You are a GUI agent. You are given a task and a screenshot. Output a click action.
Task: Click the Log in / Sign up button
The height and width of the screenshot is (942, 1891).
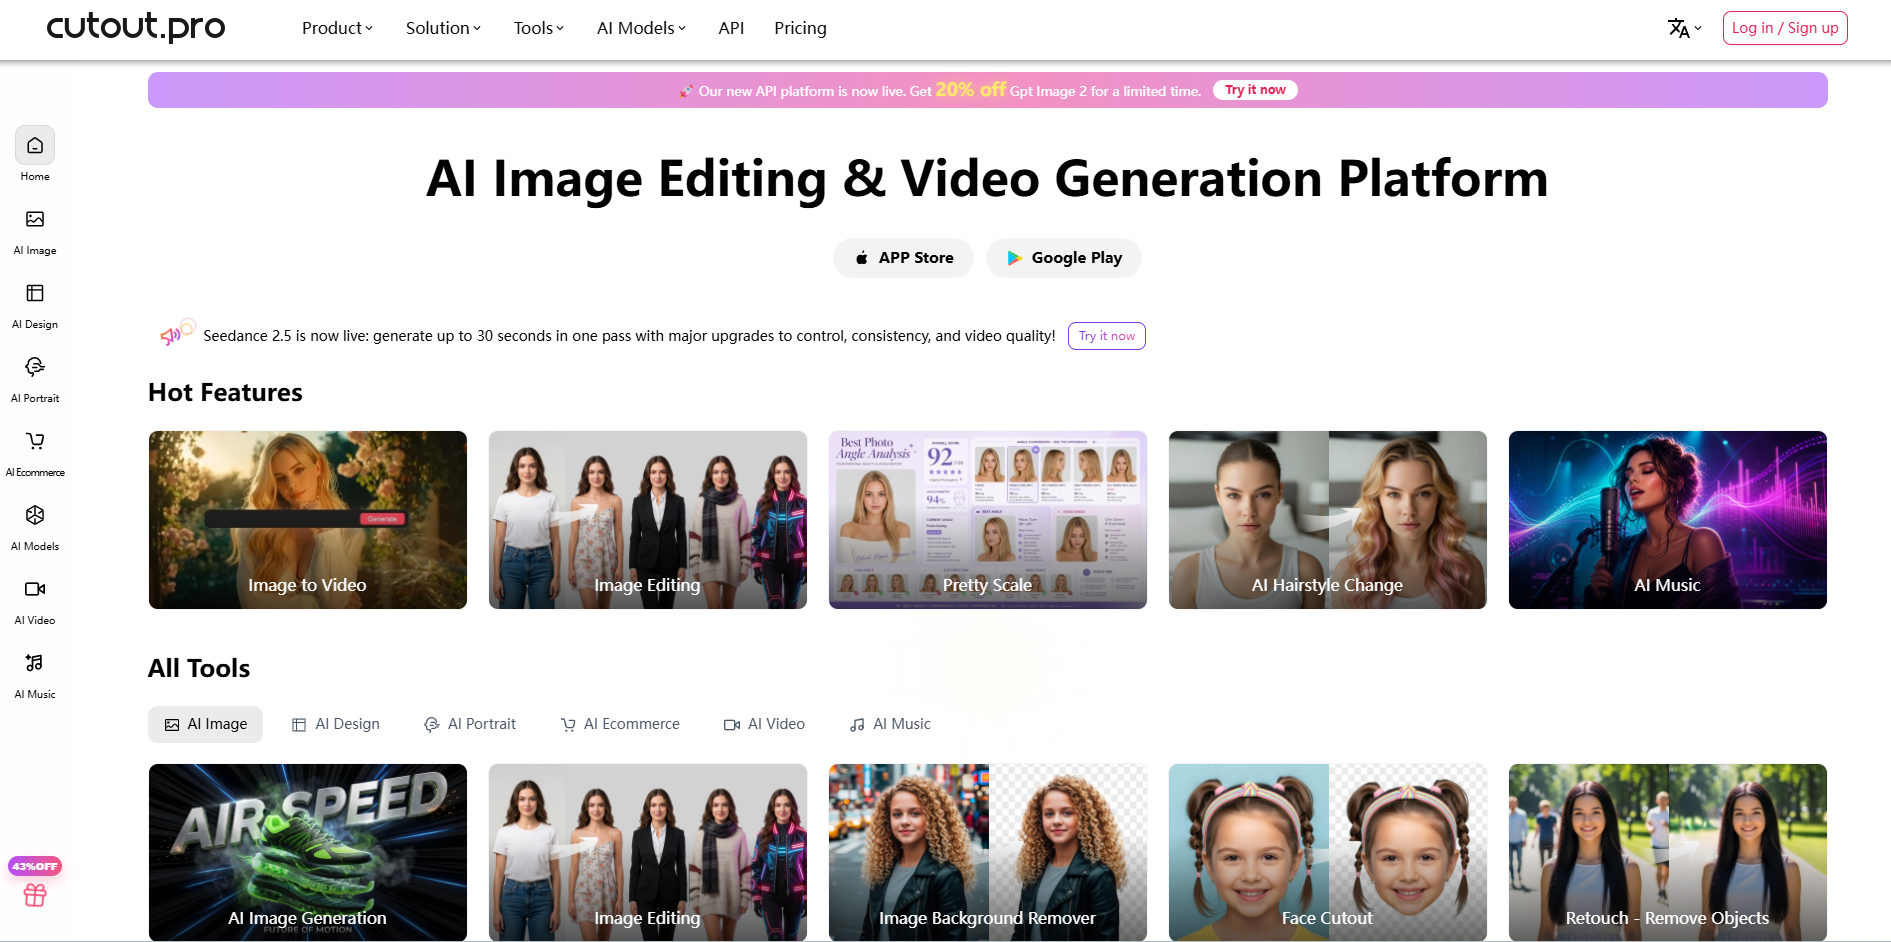coord(1785,28)
